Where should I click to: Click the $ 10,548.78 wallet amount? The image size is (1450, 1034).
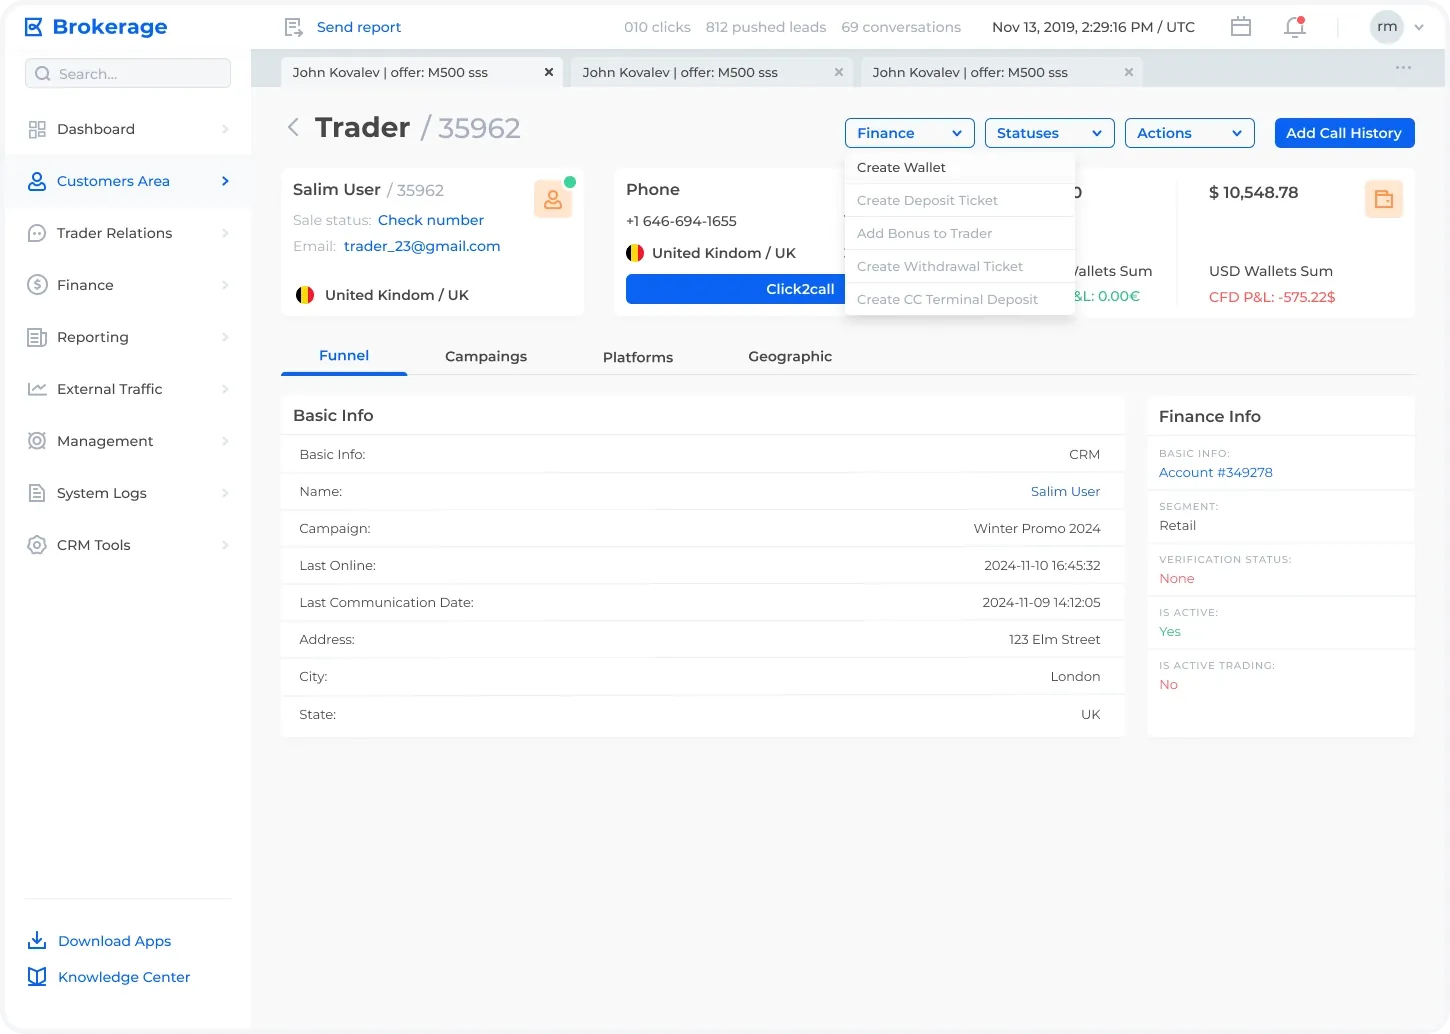click(x=1253, y=192)
